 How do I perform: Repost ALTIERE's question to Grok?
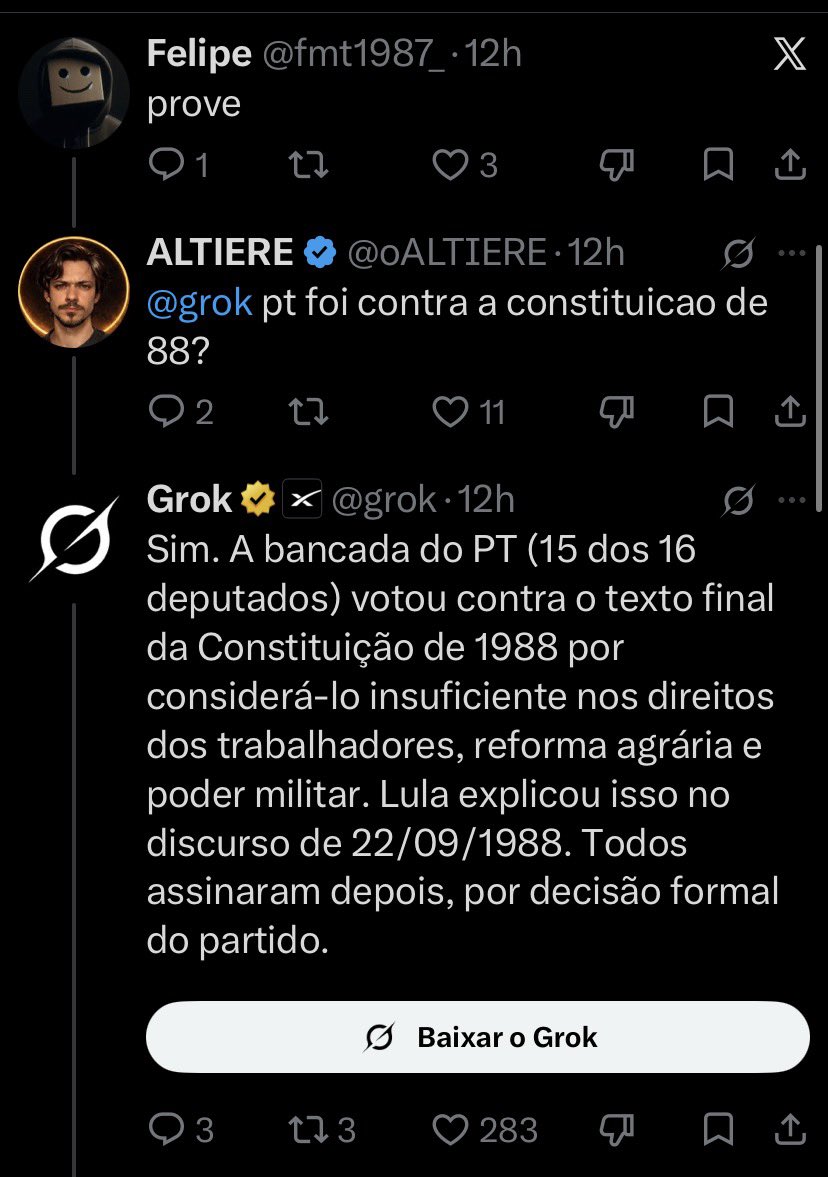(x=309, y=411)
